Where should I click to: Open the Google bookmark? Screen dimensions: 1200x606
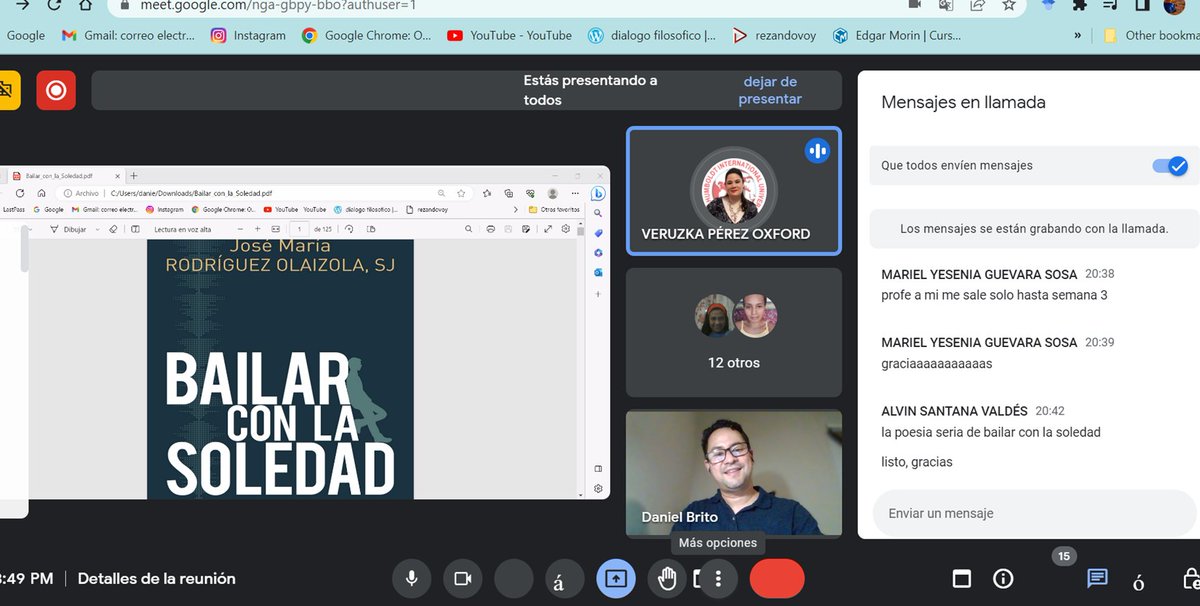click(25, 35)
